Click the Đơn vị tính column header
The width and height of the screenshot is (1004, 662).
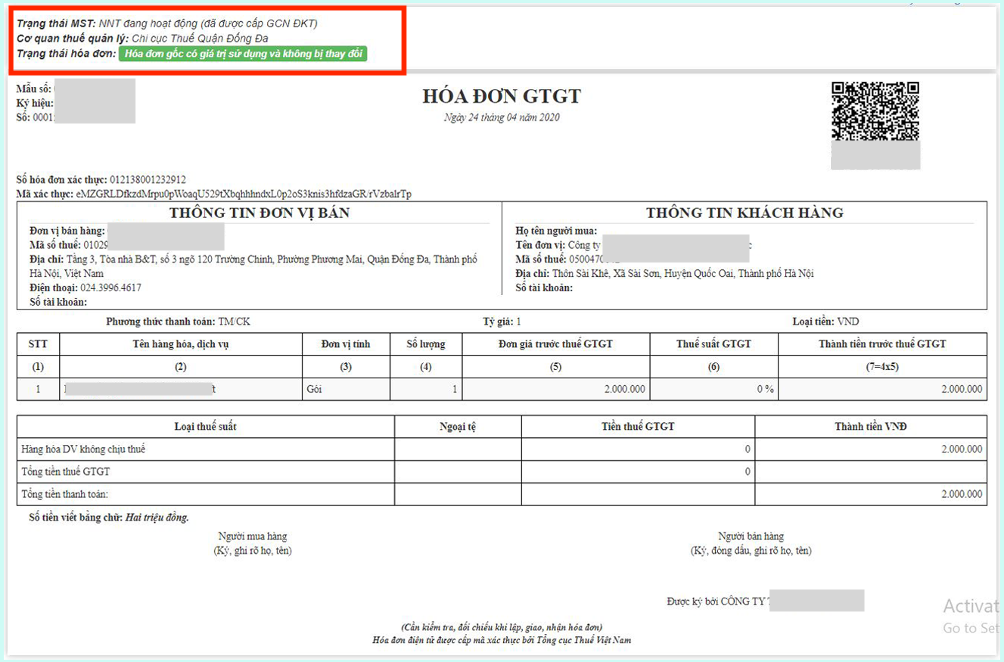click(x=346, y=344)
